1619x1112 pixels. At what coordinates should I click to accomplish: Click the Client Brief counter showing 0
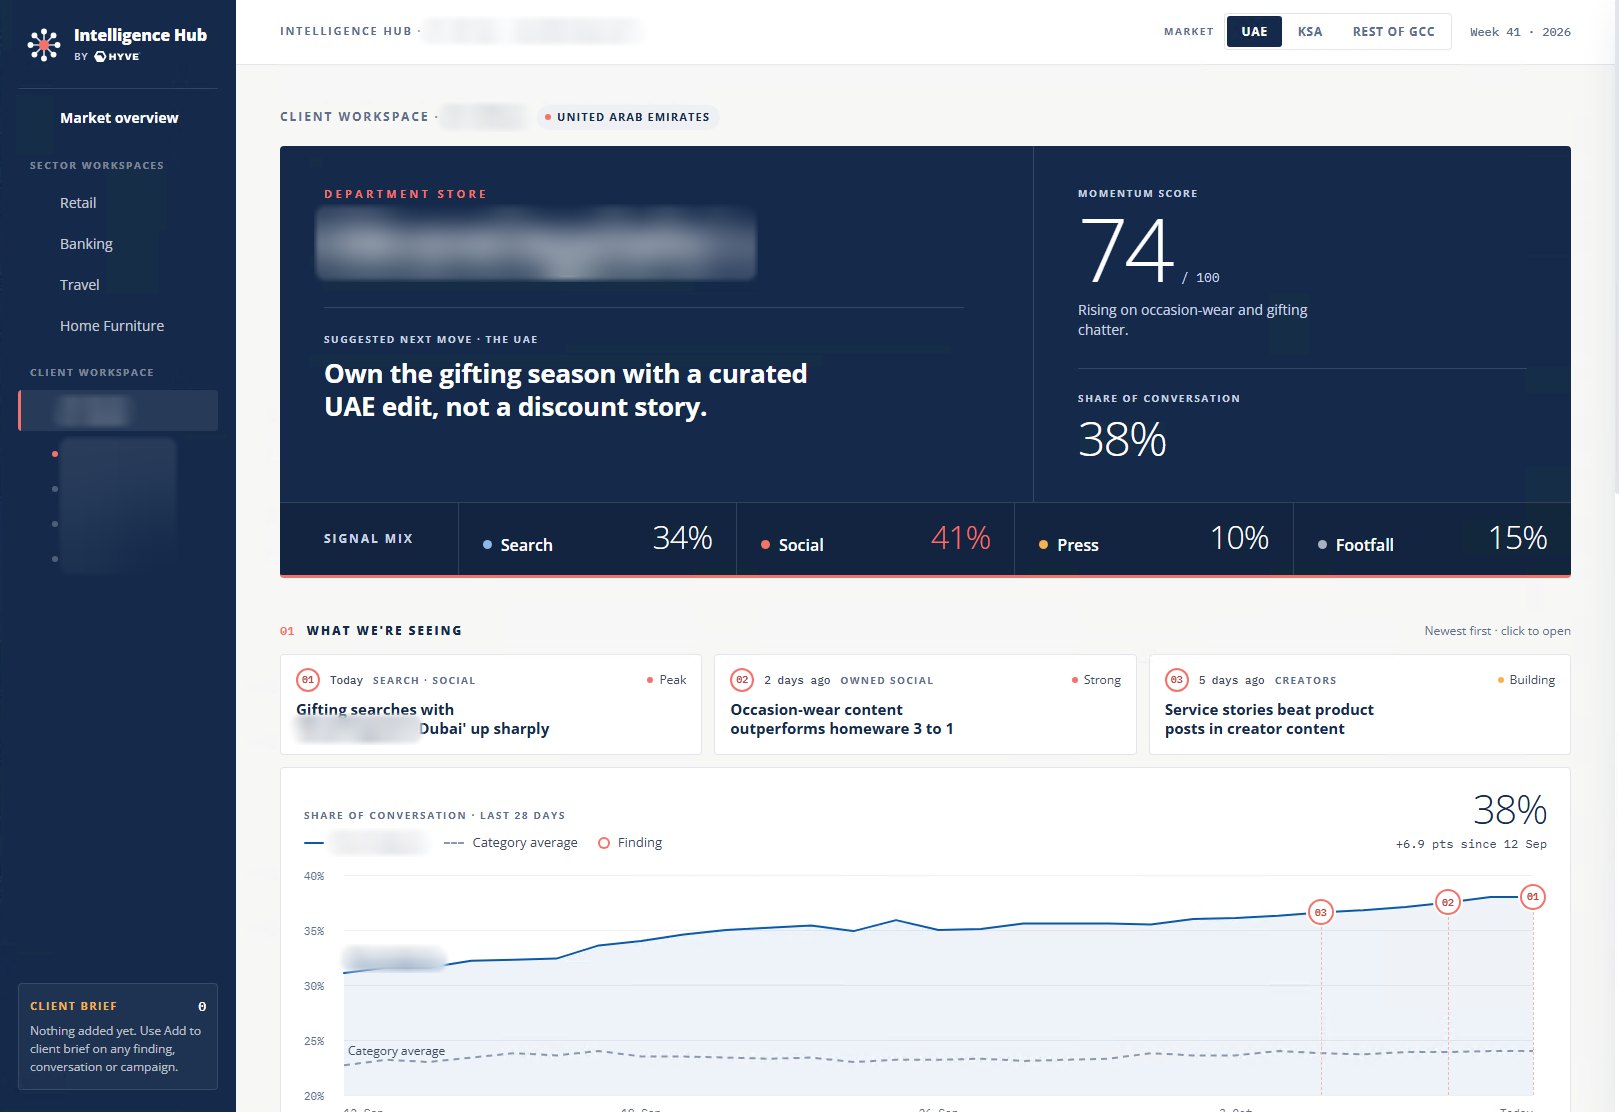202,1007
